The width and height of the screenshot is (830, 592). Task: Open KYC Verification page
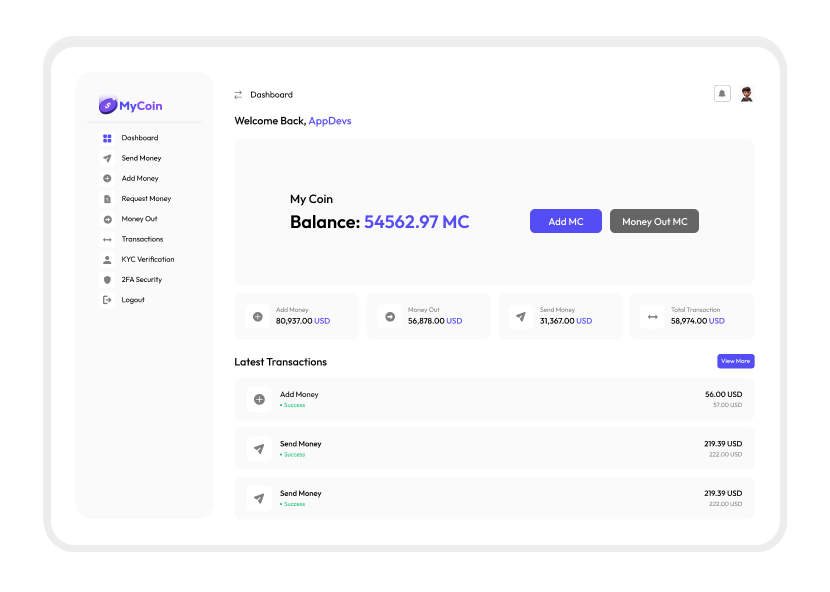coord(147,259)
